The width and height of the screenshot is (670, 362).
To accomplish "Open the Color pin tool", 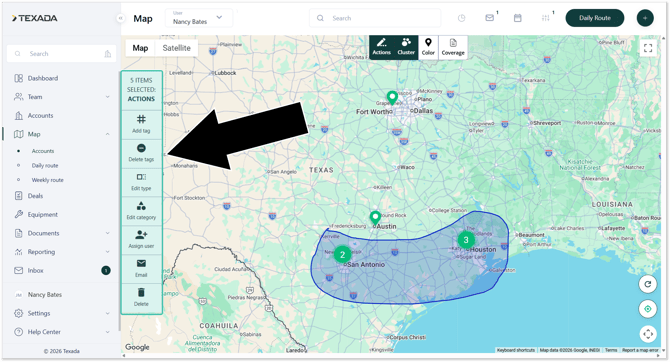I will click(x=428, y=47).
